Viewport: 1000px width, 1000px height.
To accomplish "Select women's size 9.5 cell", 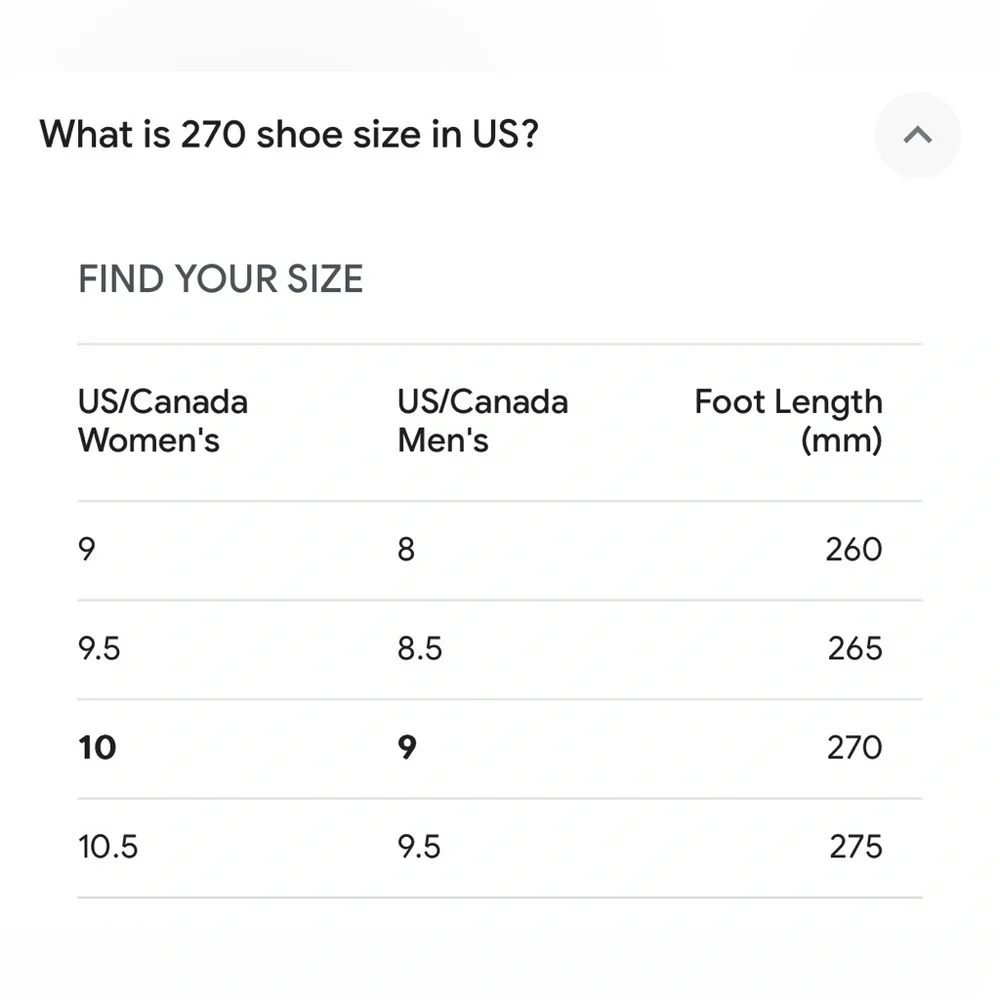I will 99,649.
